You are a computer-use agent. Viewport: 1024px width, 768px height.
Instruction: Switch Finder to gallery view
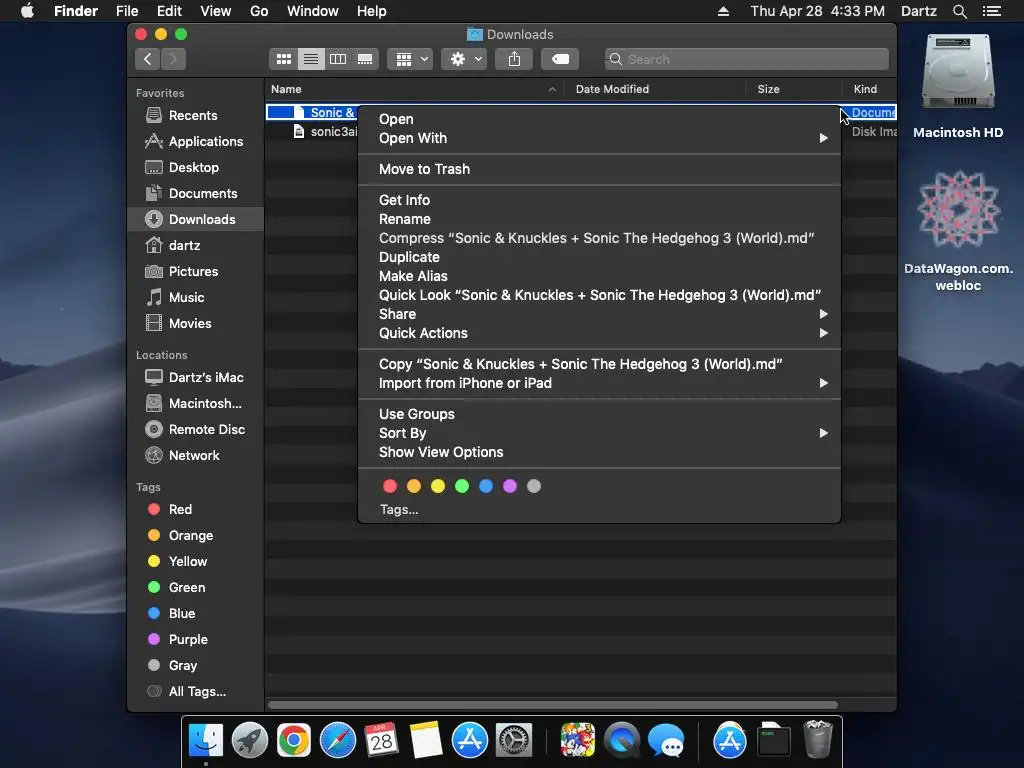click(365, 59)
